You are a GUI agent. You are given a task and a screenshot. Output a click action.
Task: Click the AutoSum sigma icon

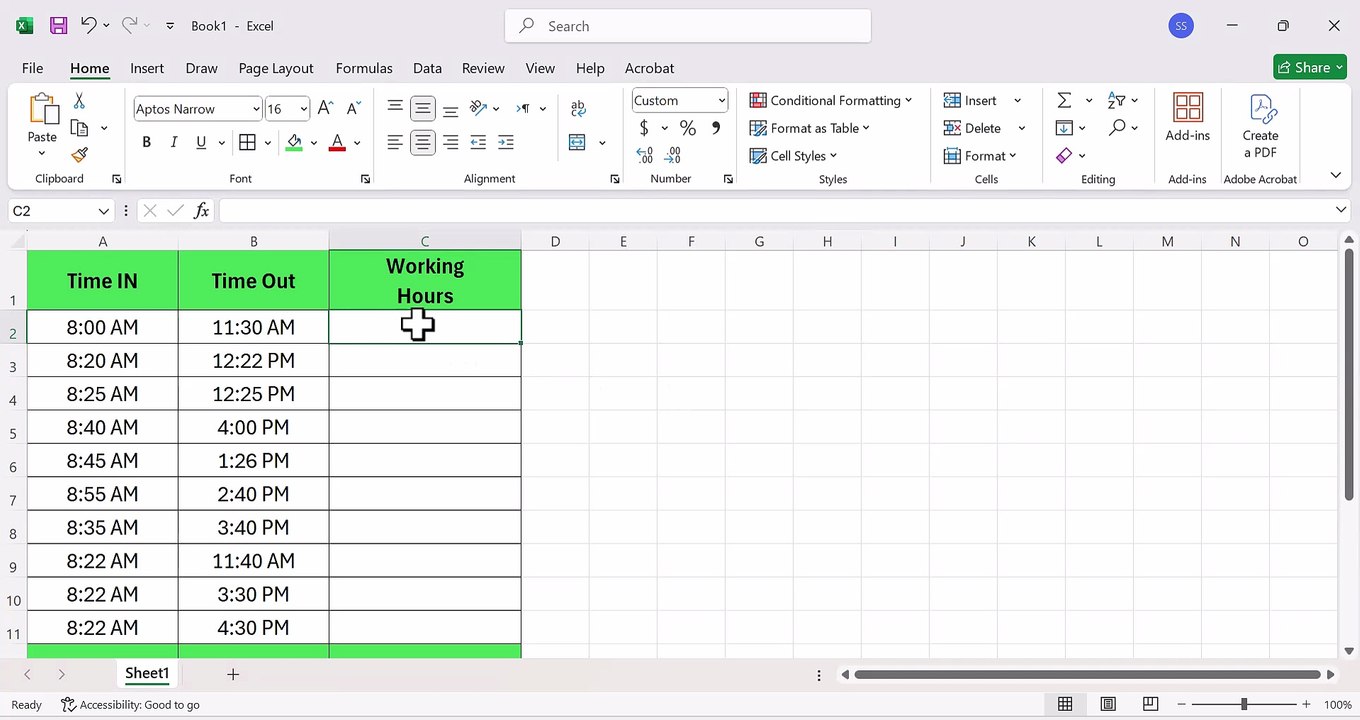click(1064, 100)
